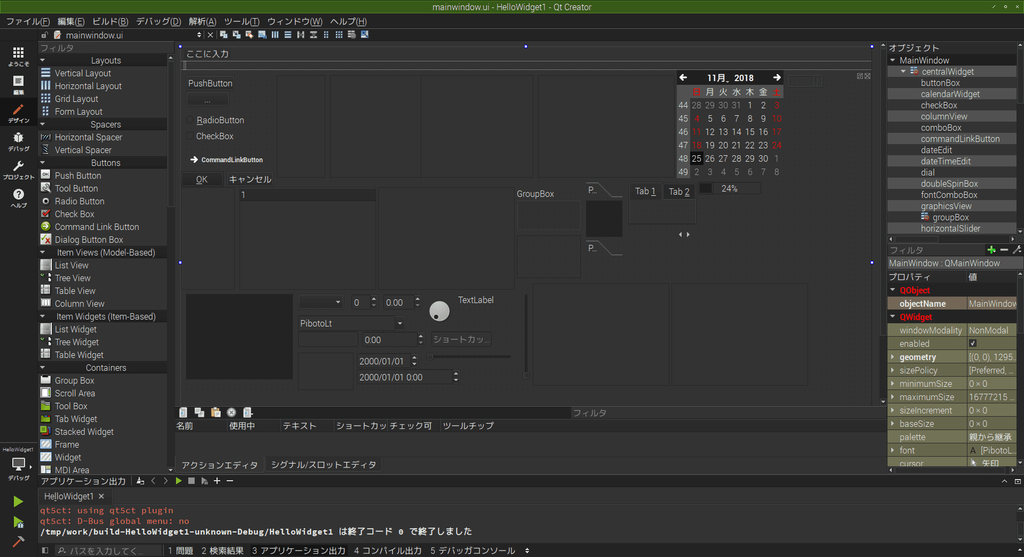
Task: Add a dynamic property with green plus
Action: point(991,250)
